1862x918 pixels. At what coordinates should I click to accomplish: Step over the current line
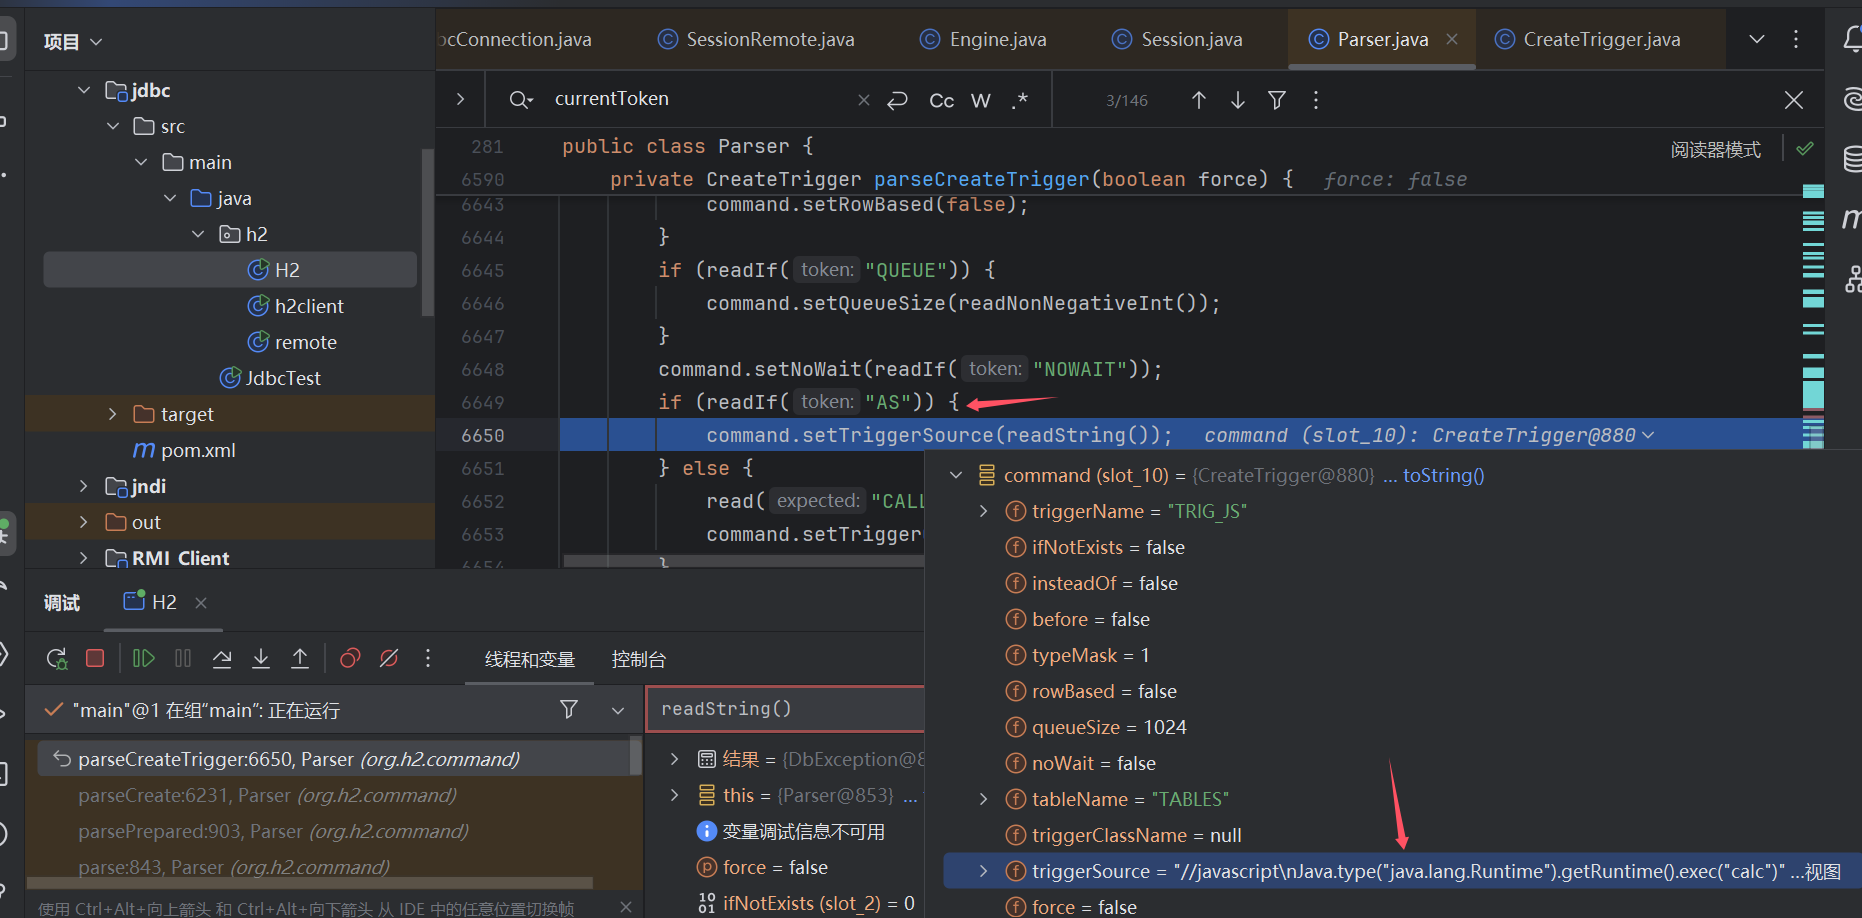coord(222,658)
